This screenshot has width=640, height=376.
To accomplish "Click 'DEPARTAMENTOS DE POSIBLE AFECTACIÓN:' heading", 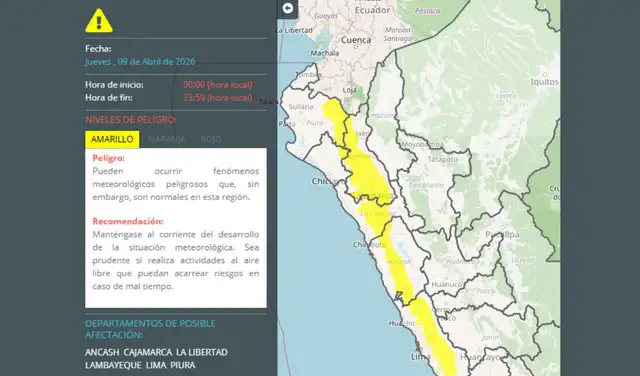I will pos(150,329).
